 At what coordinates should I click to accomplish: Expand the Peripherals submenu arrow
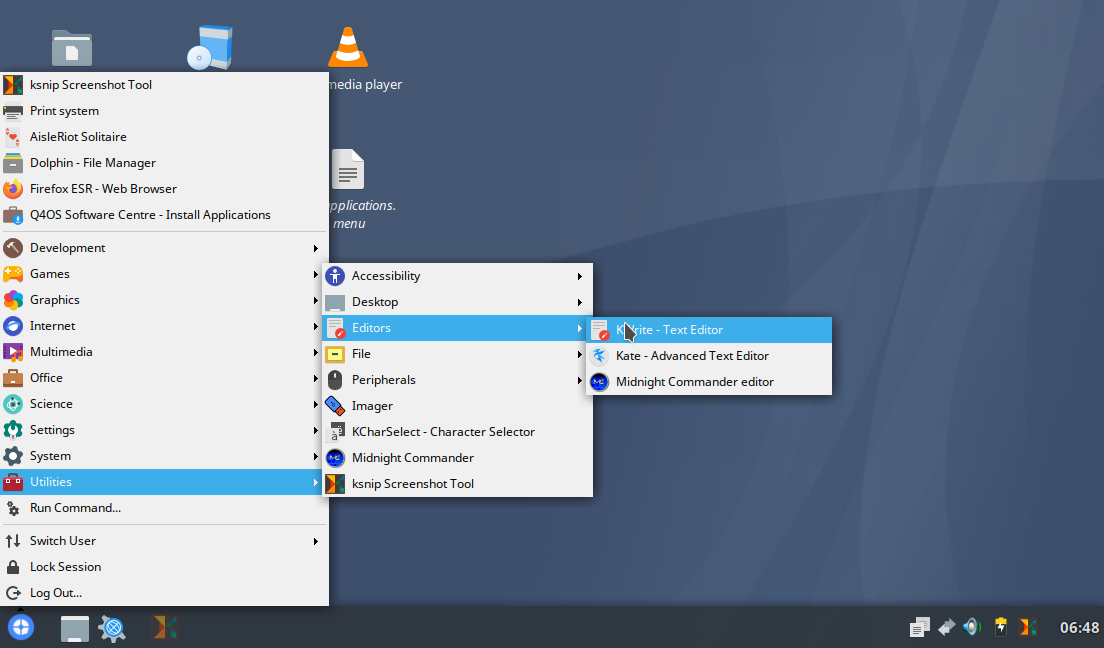(x=579, y=380)
